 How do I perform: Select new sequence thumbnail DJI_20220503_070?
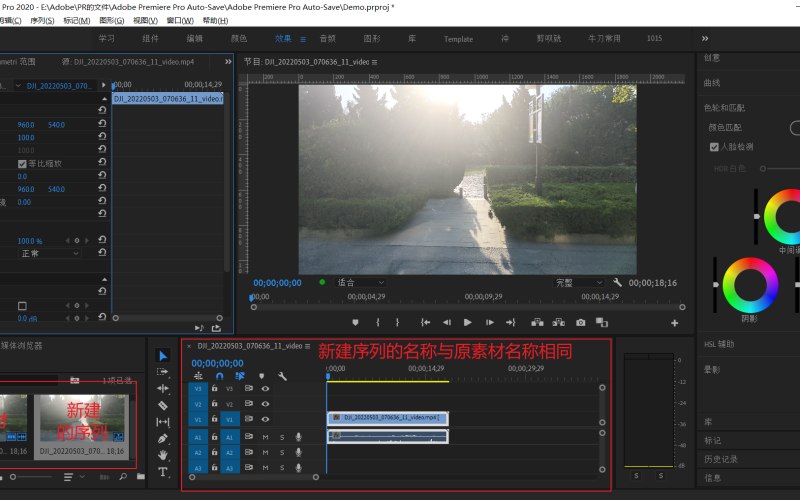click(82, 426)
